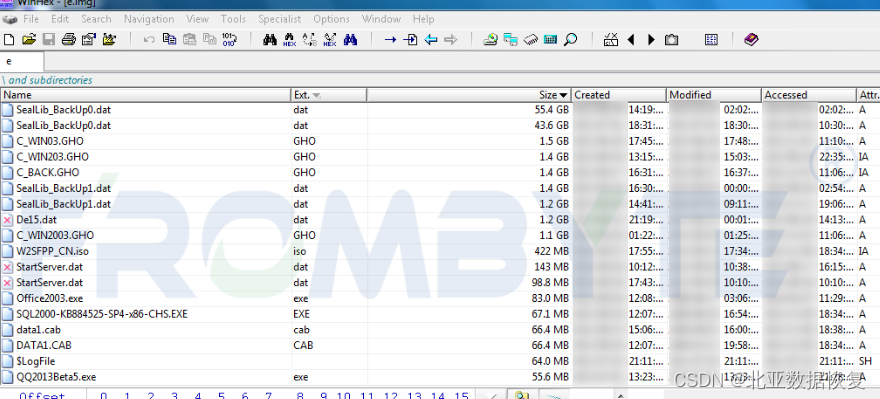Screen dimensions: 880x399
Task: Open the Tools menu
Action: coord(233,19)
